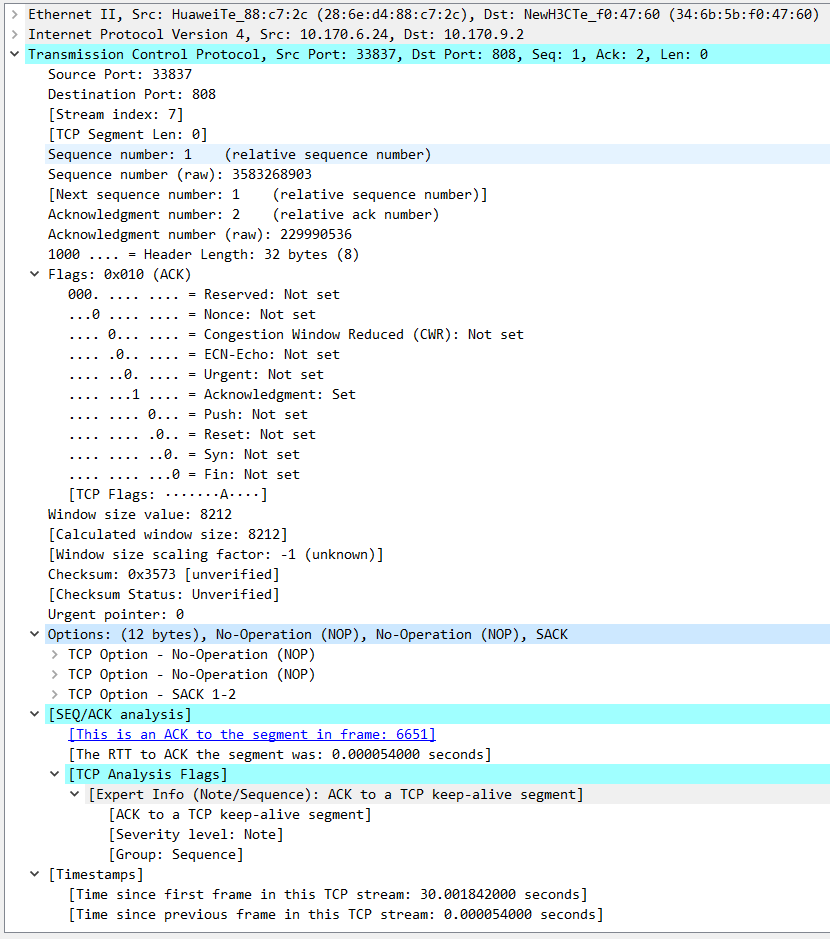Screen dimensions: 830x939
Task: Collapse the SEQ/ACK analysis section
Action: 34,714
